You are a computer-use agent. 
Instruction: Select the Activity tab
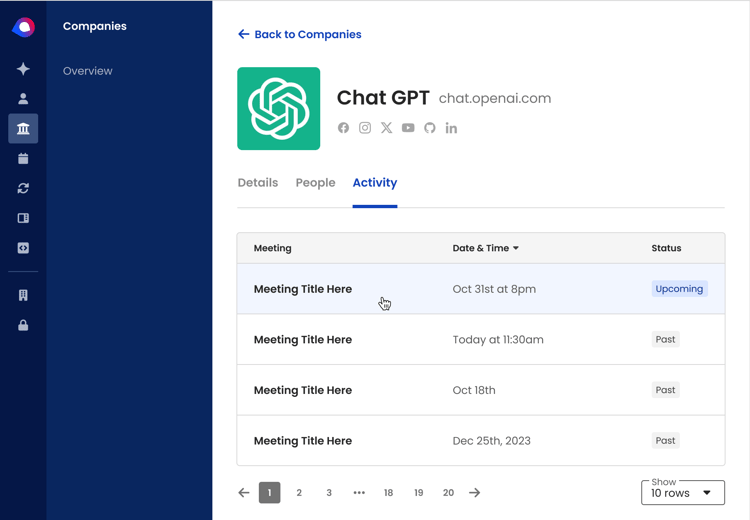pos(375,183)
